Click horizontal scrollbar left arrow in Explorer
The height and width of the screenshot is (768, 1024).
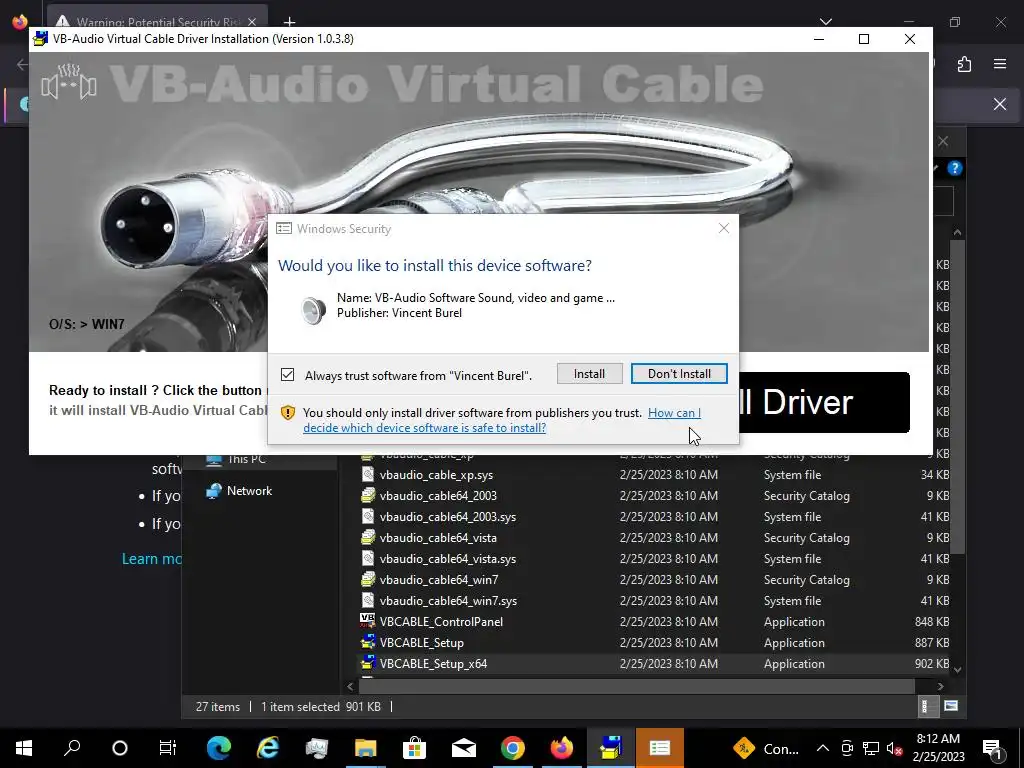(x=350, y=686)
